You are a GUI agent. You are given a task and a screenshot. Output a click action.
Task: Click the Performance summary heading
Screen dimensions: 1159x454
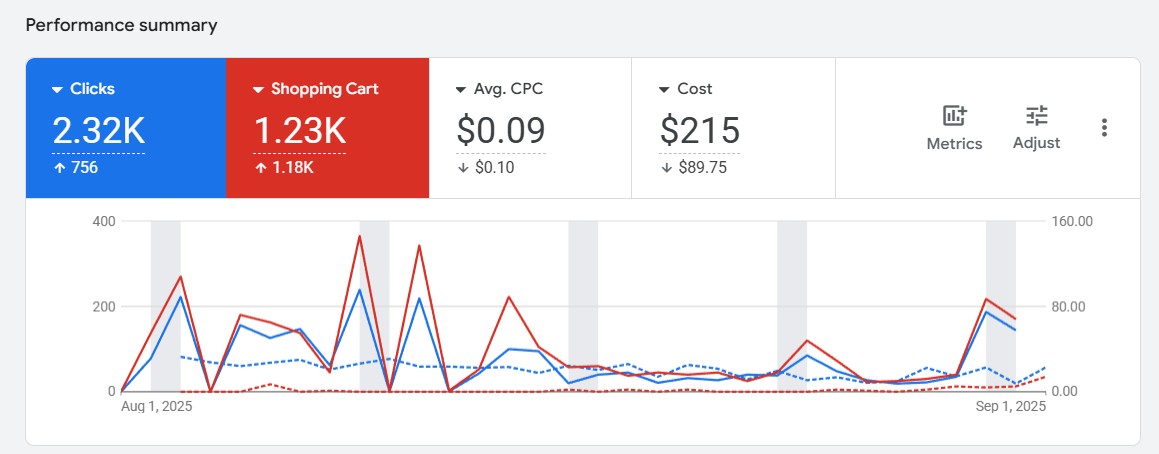click(121, 25)
